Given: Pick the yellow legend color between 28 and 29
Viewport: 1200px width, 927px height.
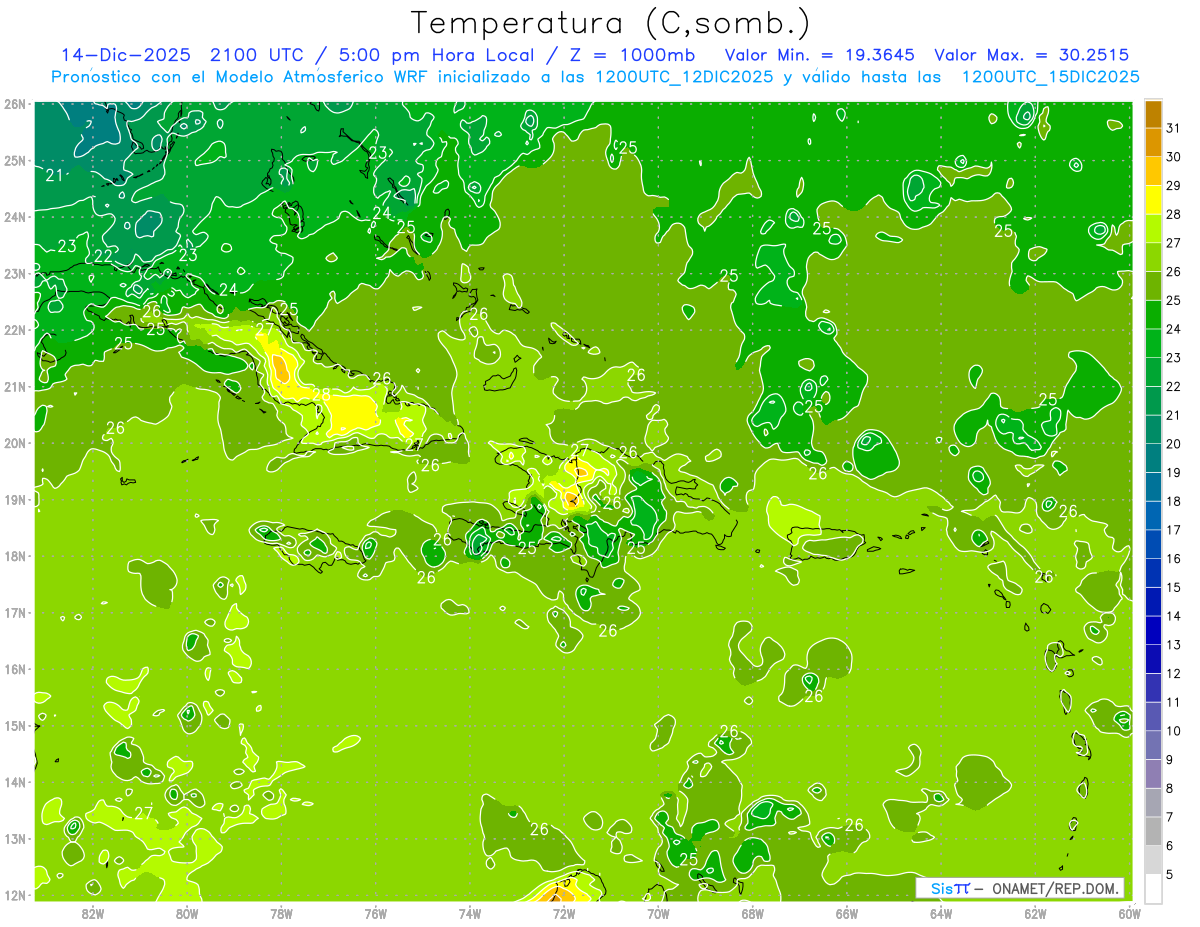Looking at the screenshot, I should coord(1153,200).
